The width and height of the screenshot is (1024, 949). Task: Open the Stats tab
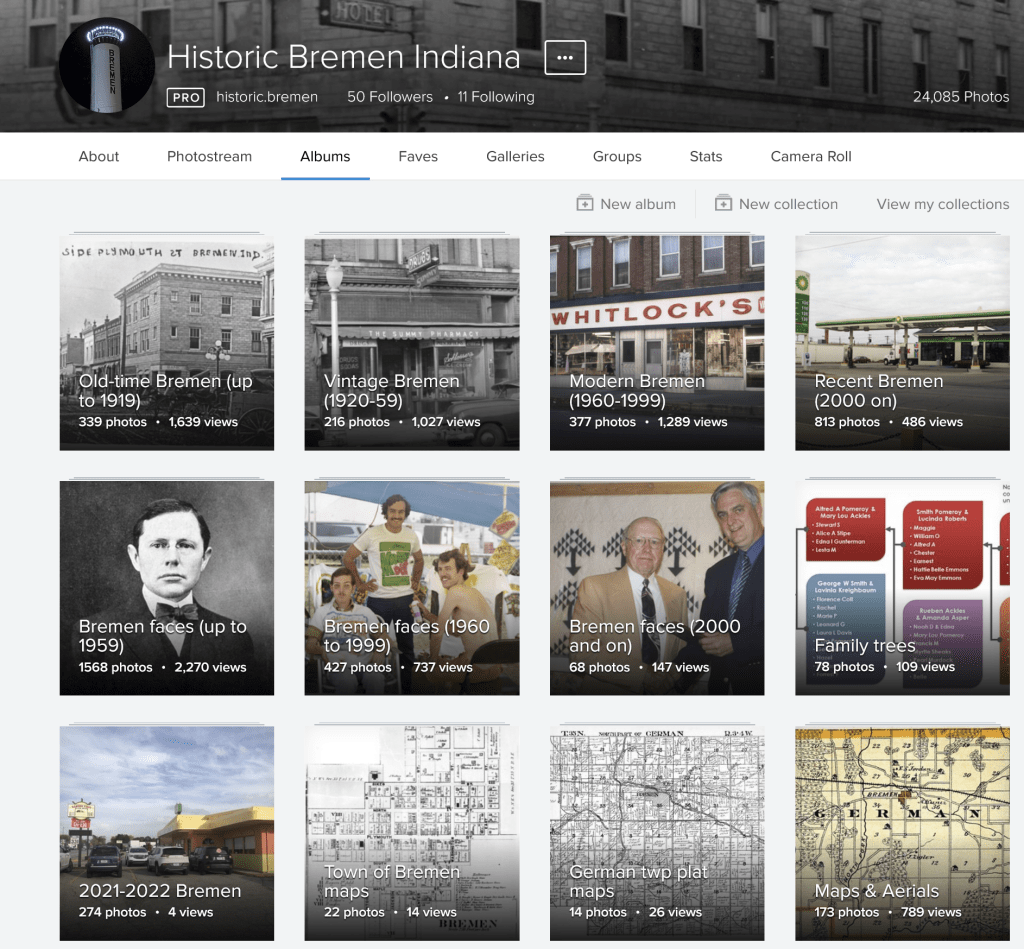[706, 156]
